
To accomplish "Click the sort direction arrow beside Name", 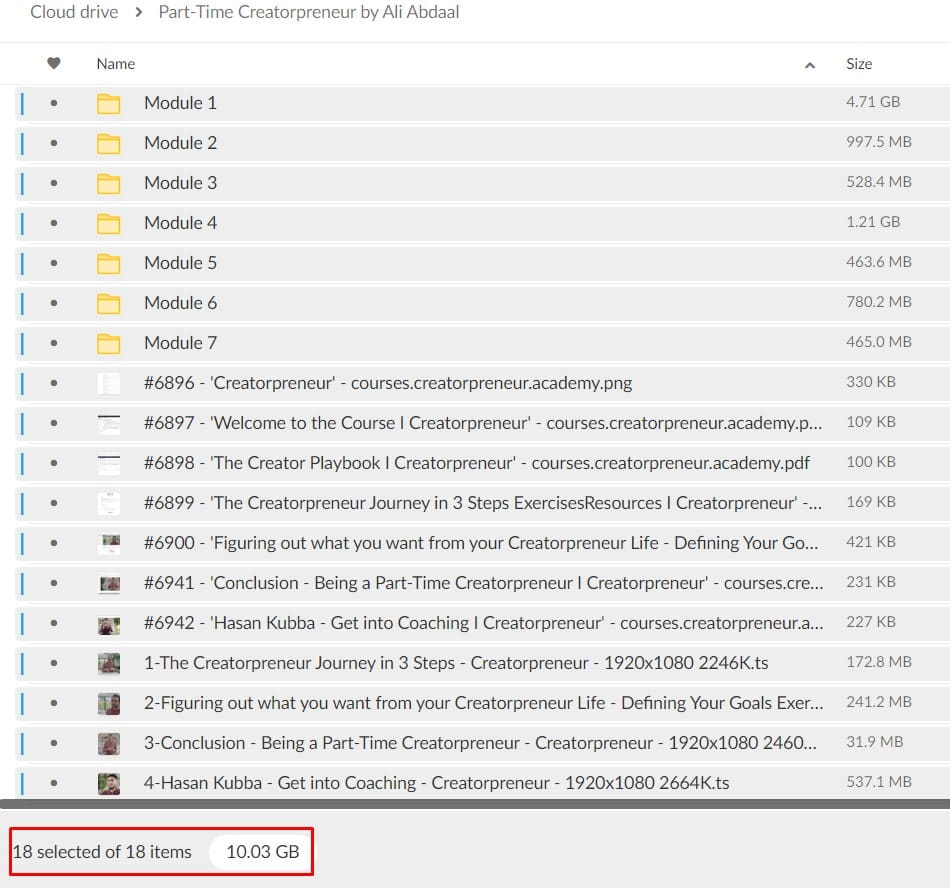I will 810,65.
